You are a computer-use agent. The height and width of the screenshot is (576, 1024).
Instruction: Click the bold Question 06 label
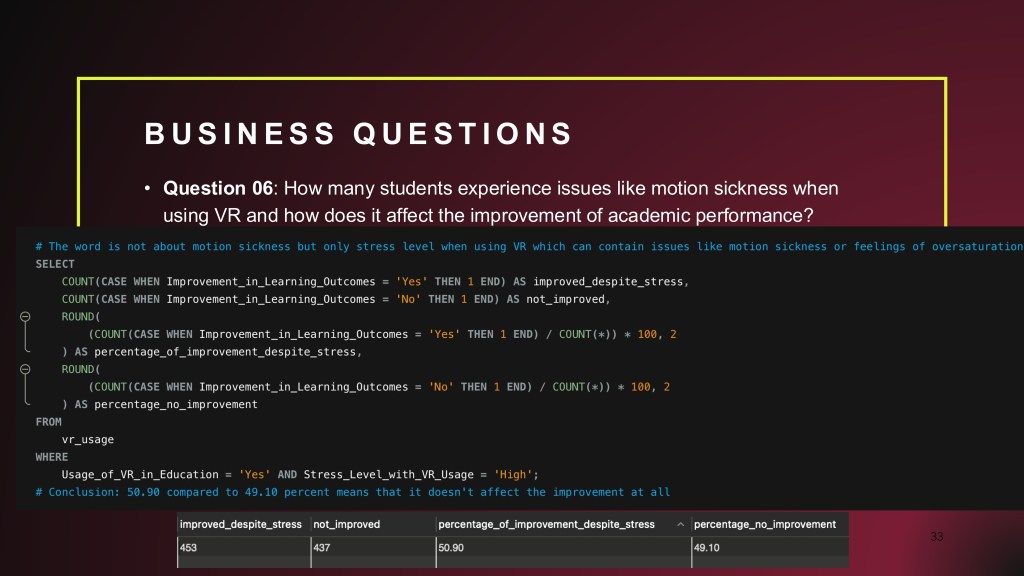[217, 188]
